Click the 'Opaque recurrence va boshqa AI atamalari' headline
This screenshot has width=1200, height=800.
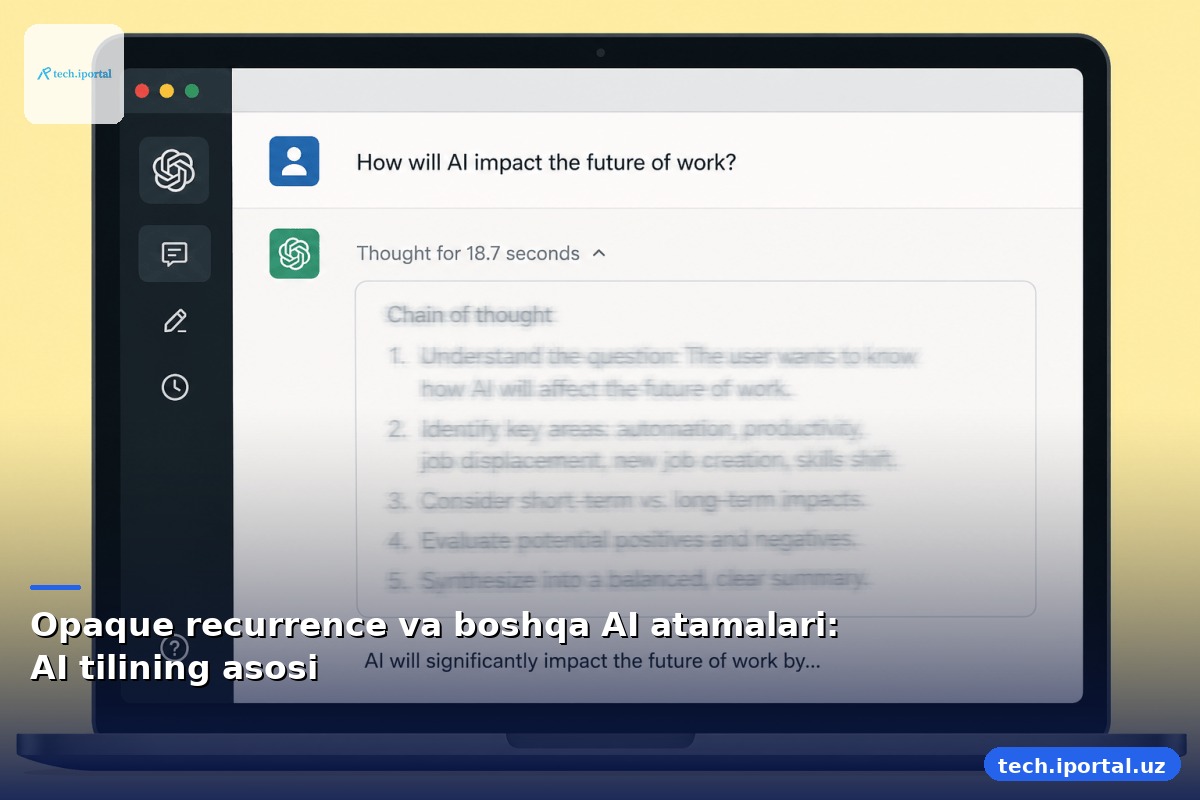pyautogui.click(x=434, y=645)
